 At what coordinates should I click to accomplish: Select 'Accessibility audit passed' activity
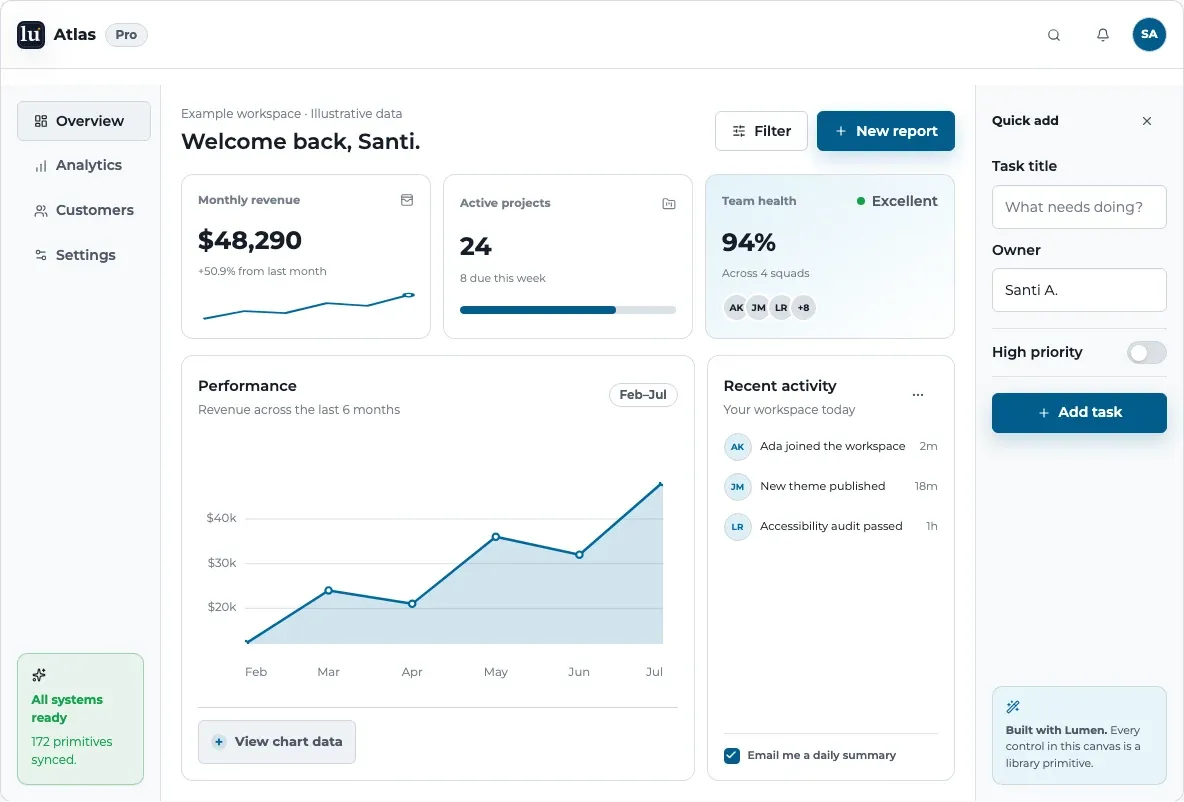coord(831,526)
